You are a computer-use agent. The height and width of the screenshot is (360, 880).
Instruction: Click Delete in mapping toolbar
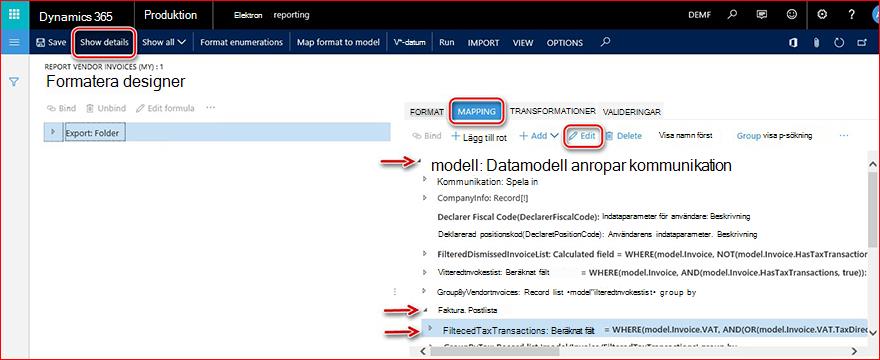pos(624,136)
